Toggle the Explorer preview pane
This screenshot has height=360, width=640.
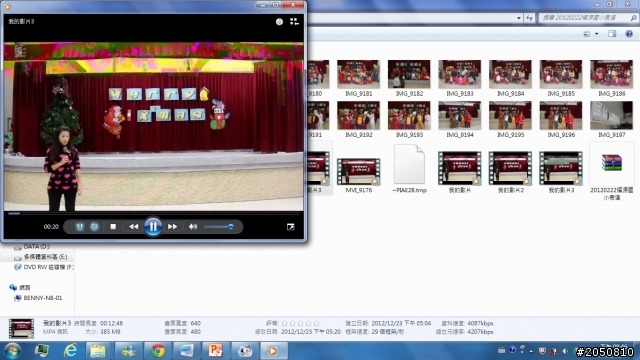pyautogui.click(x=612, y=34)
